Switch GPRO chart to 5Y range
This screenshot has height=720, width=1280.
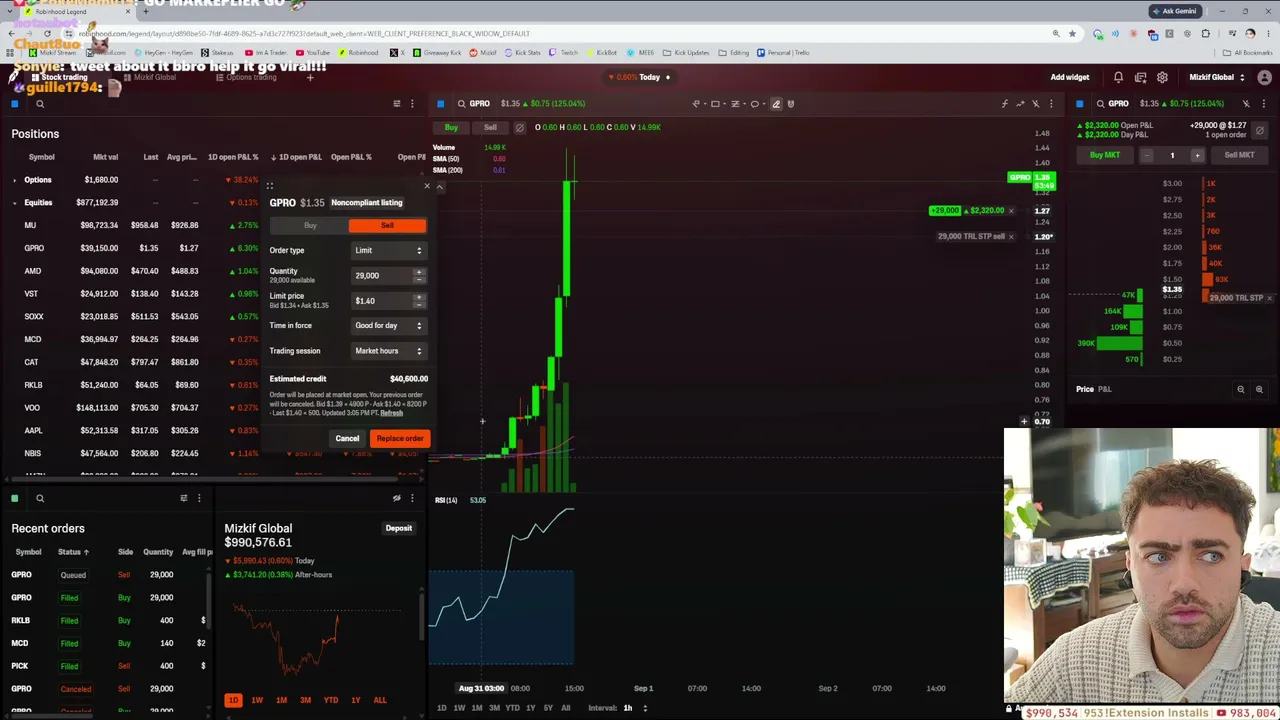point(548,708)
